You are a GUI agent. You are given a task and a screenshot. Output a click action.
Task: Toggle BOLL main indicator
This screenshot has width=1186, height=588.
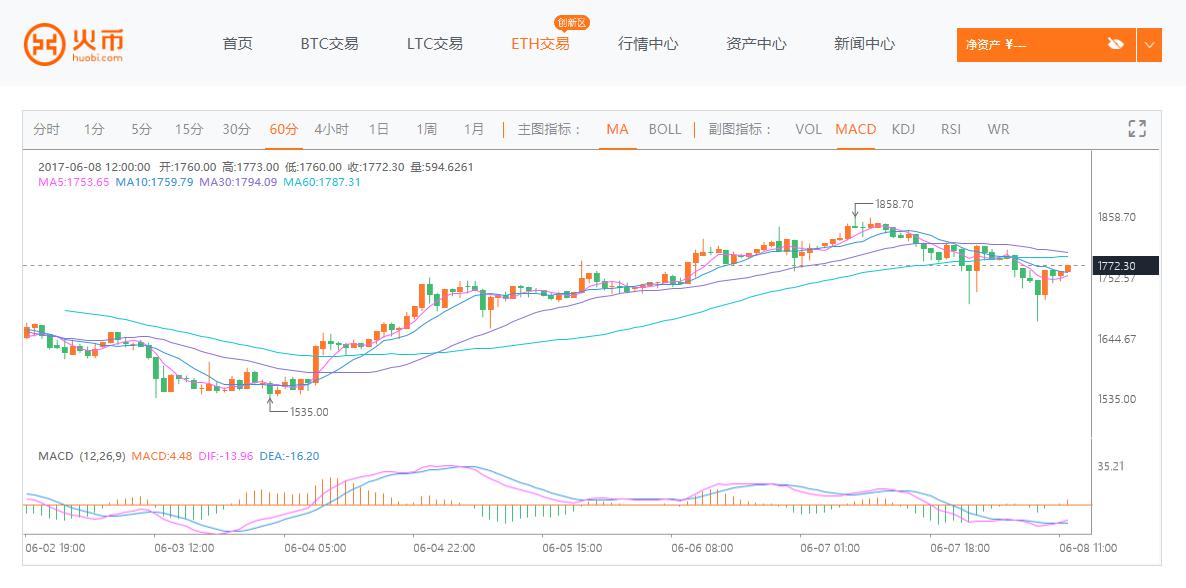click(665, 129)
